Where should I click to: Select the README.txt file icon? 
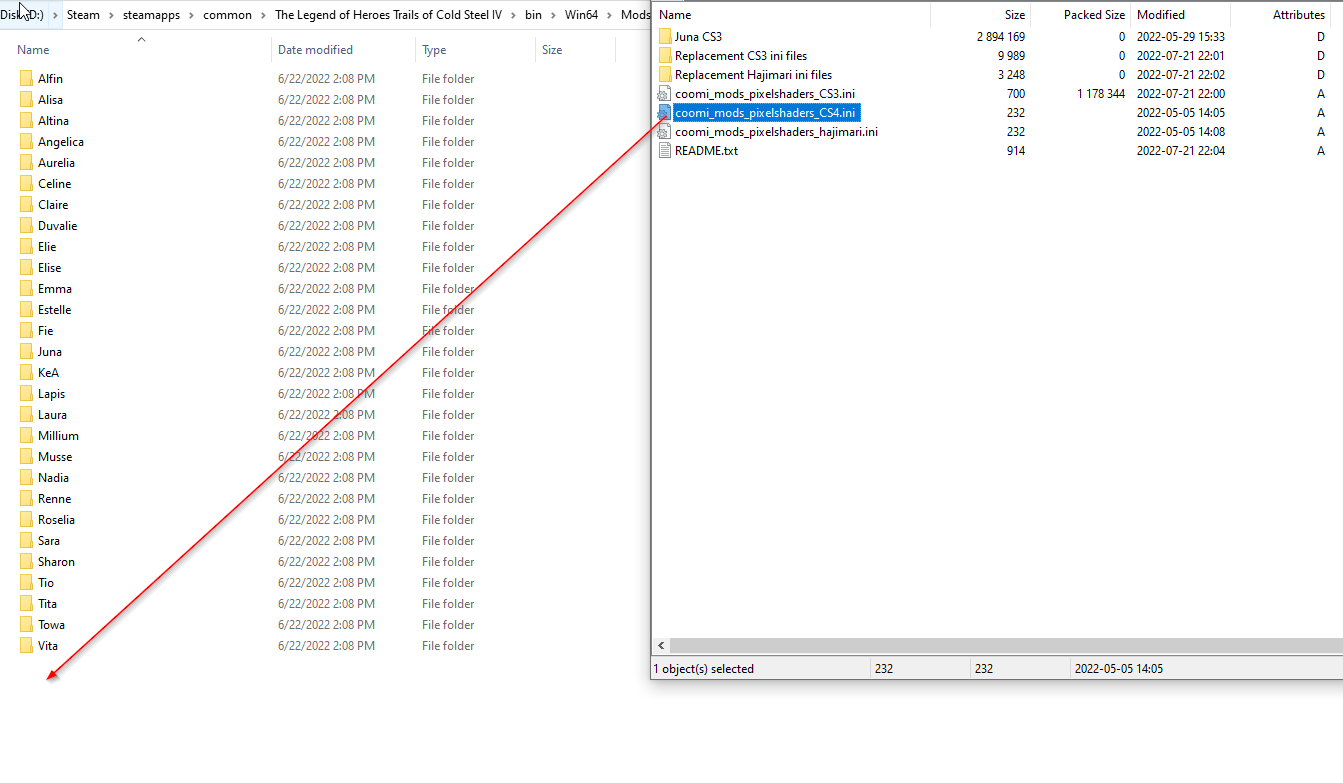(665, 150)
